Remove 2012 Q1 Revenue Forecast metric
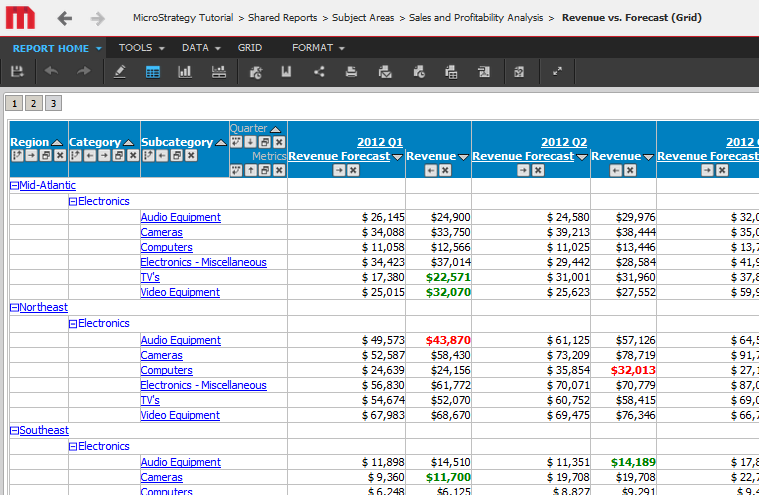Screen dimensions: 759x495 353,170
